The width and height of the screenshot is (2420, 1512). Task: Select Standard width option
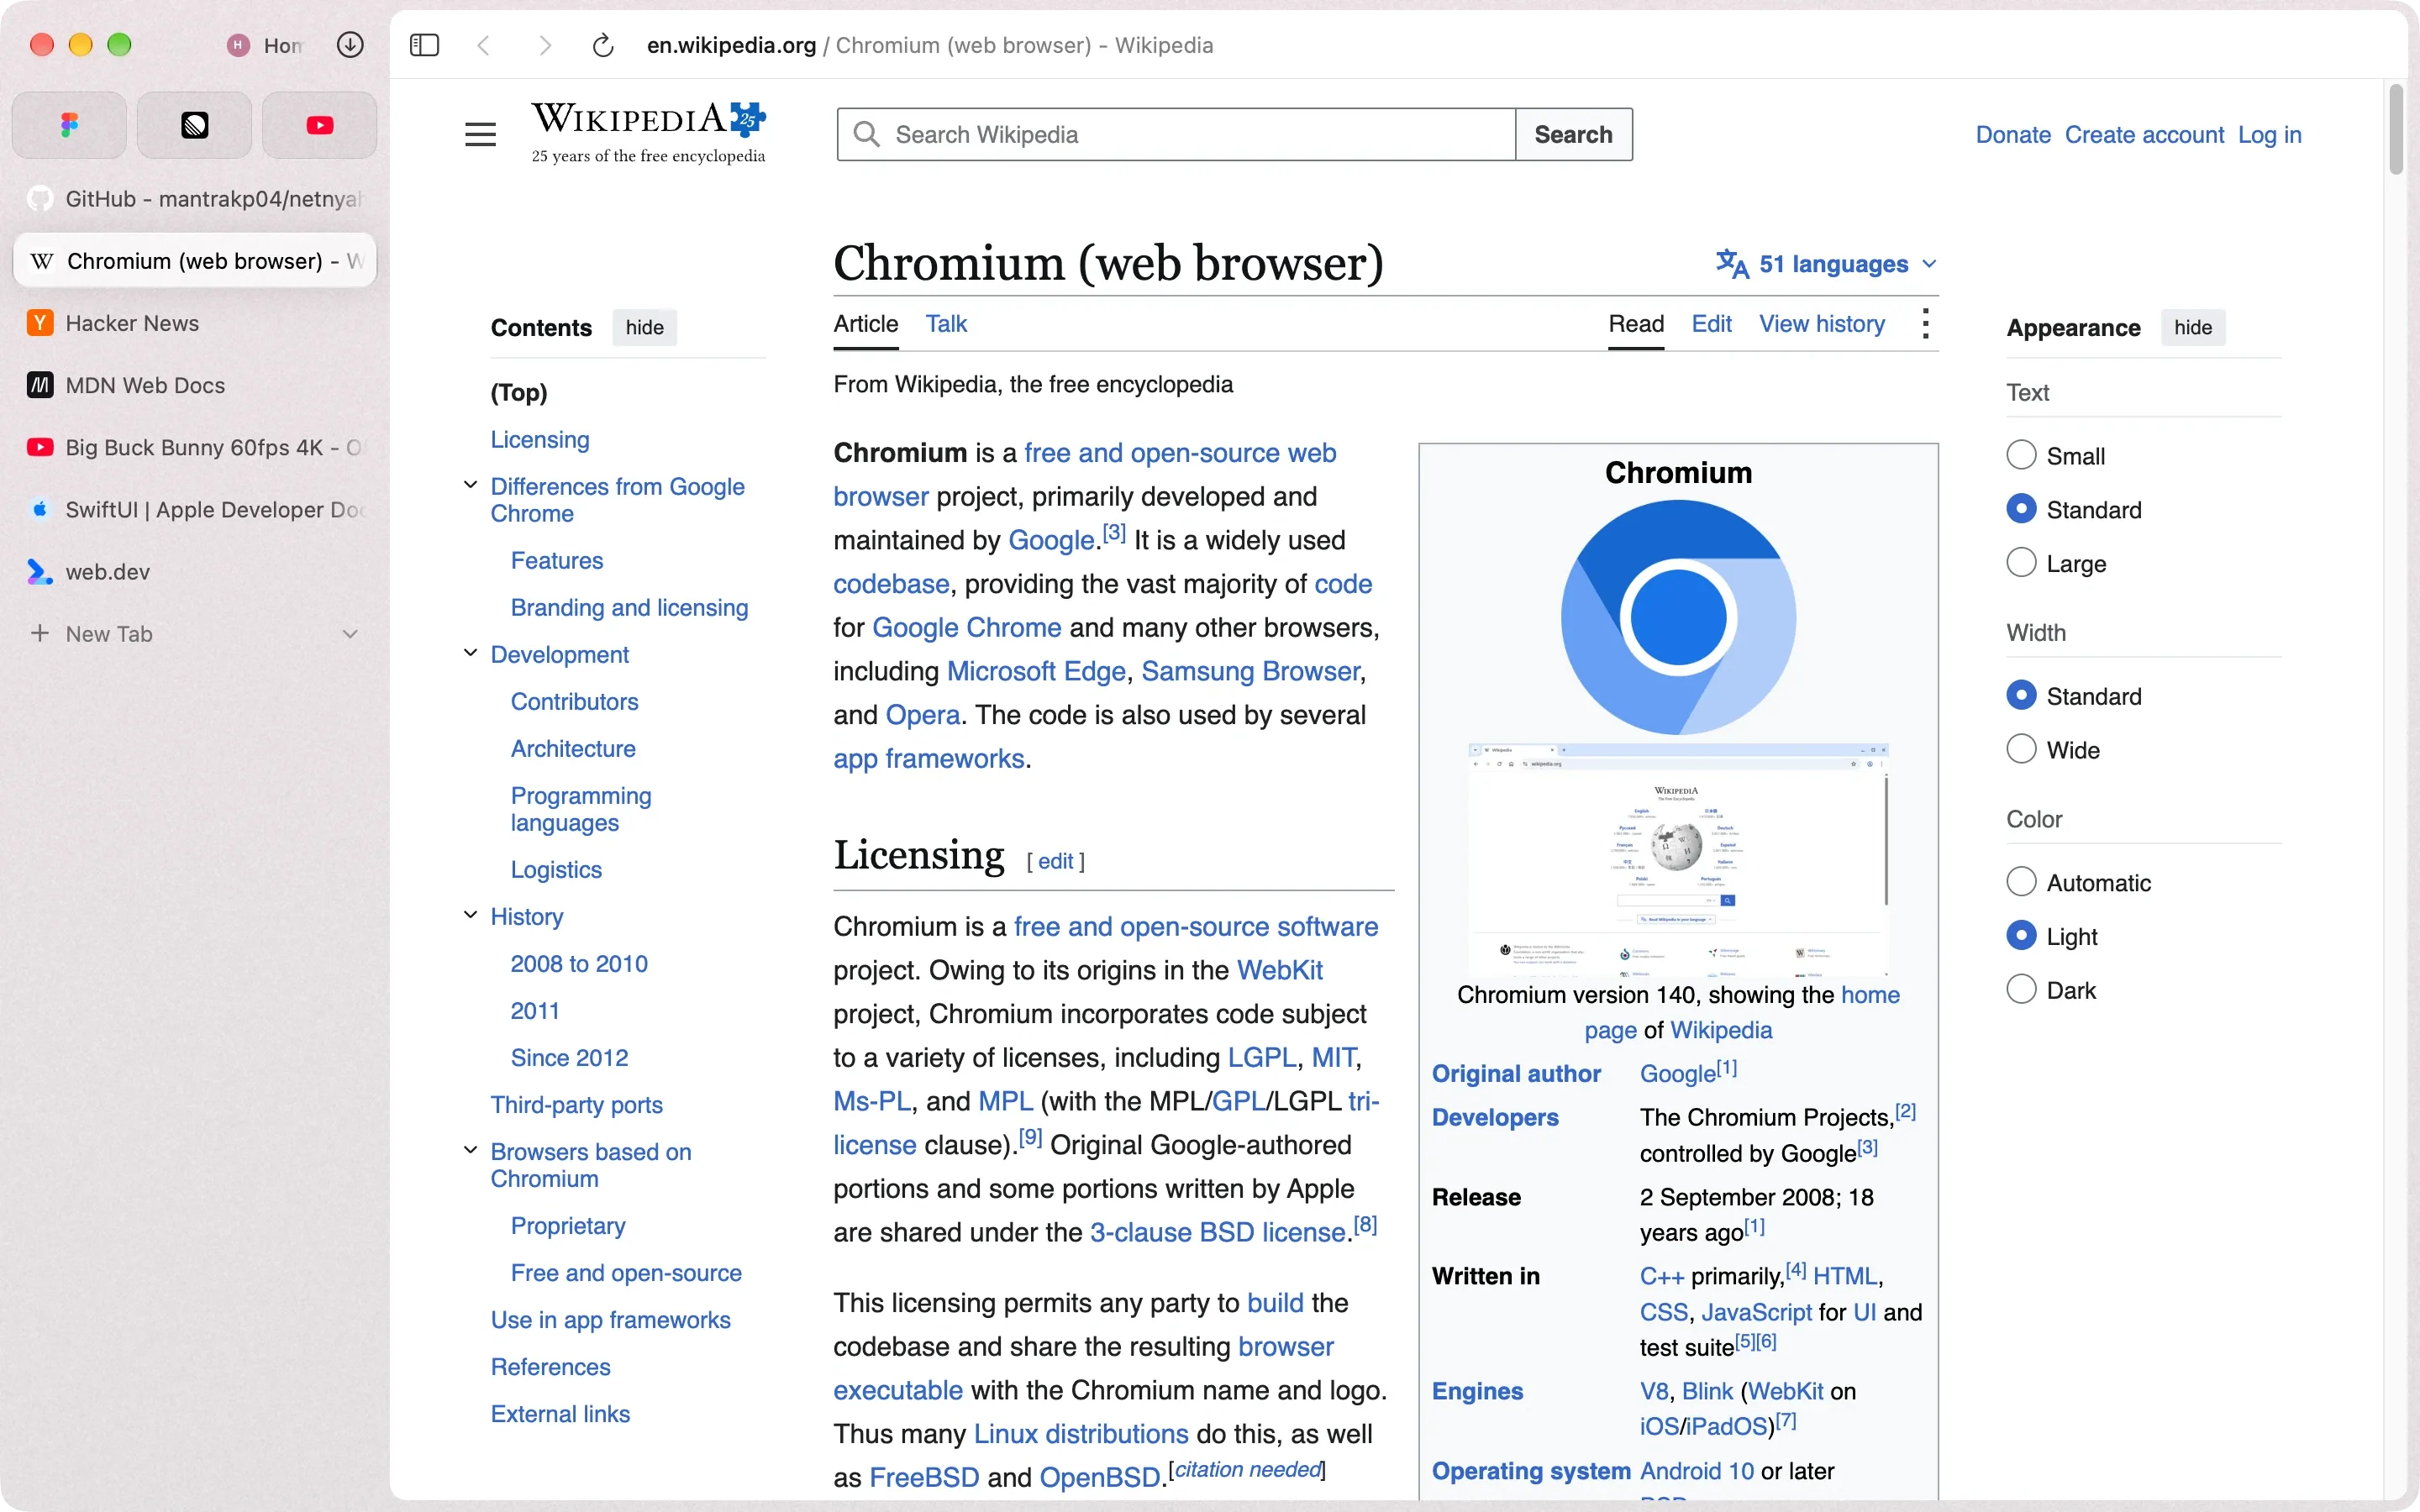click(2021, 695)
